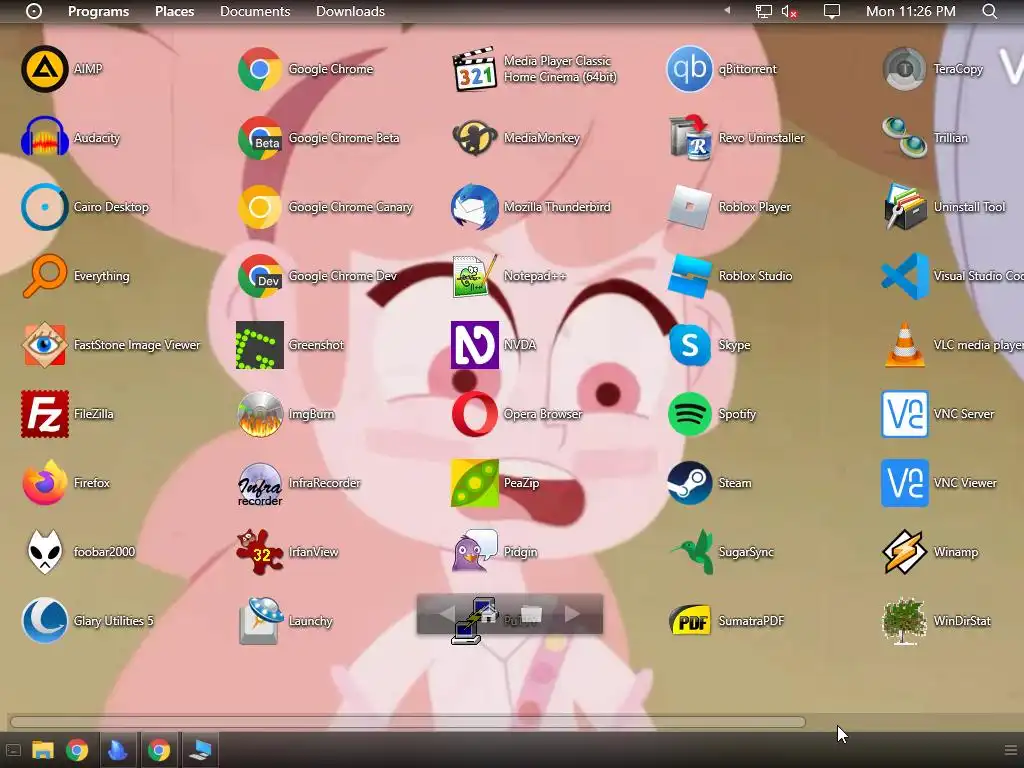
Task: Open Revo Uninstaller icon
Action: point(690,138)
